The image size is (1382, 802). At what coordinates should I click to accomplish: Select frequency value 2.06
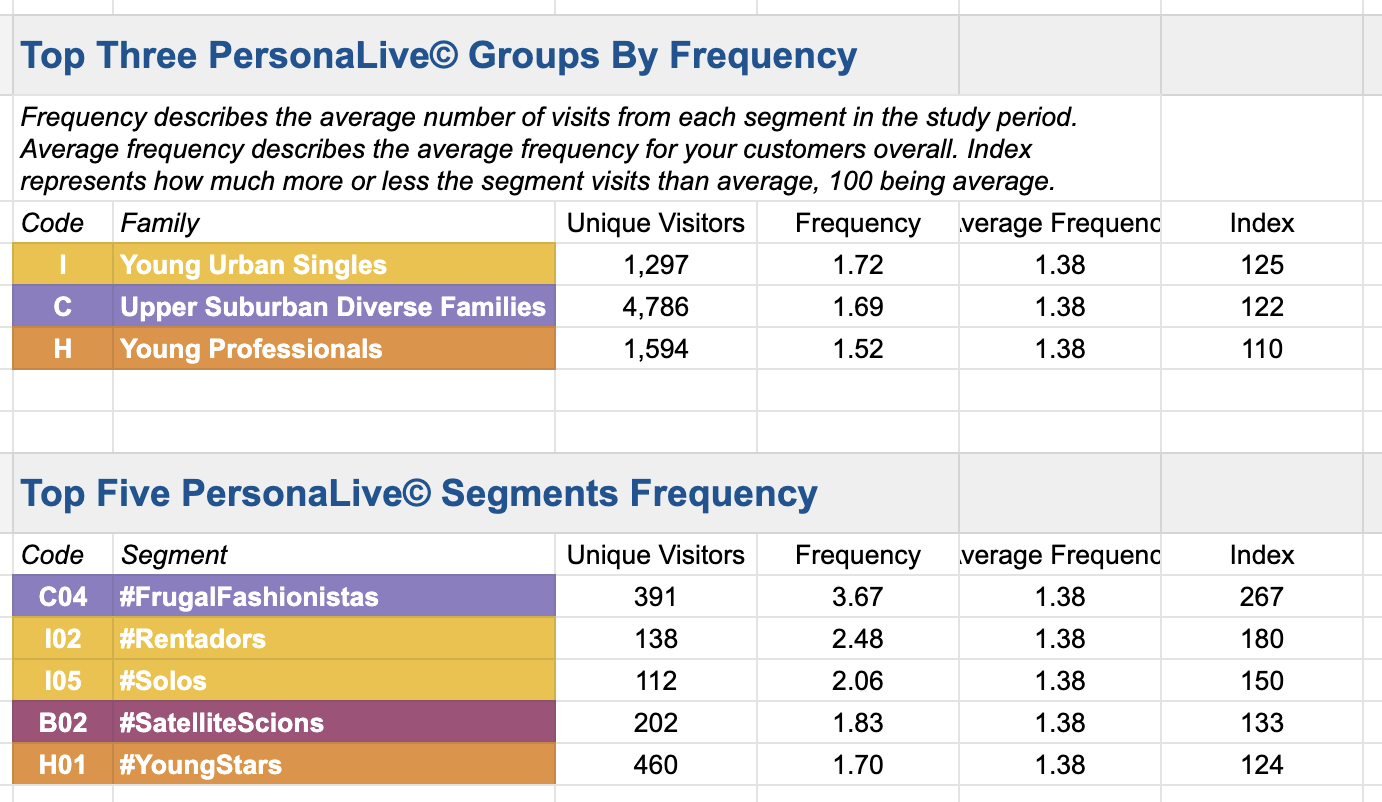pyautogui.click(x=858, y=681)
